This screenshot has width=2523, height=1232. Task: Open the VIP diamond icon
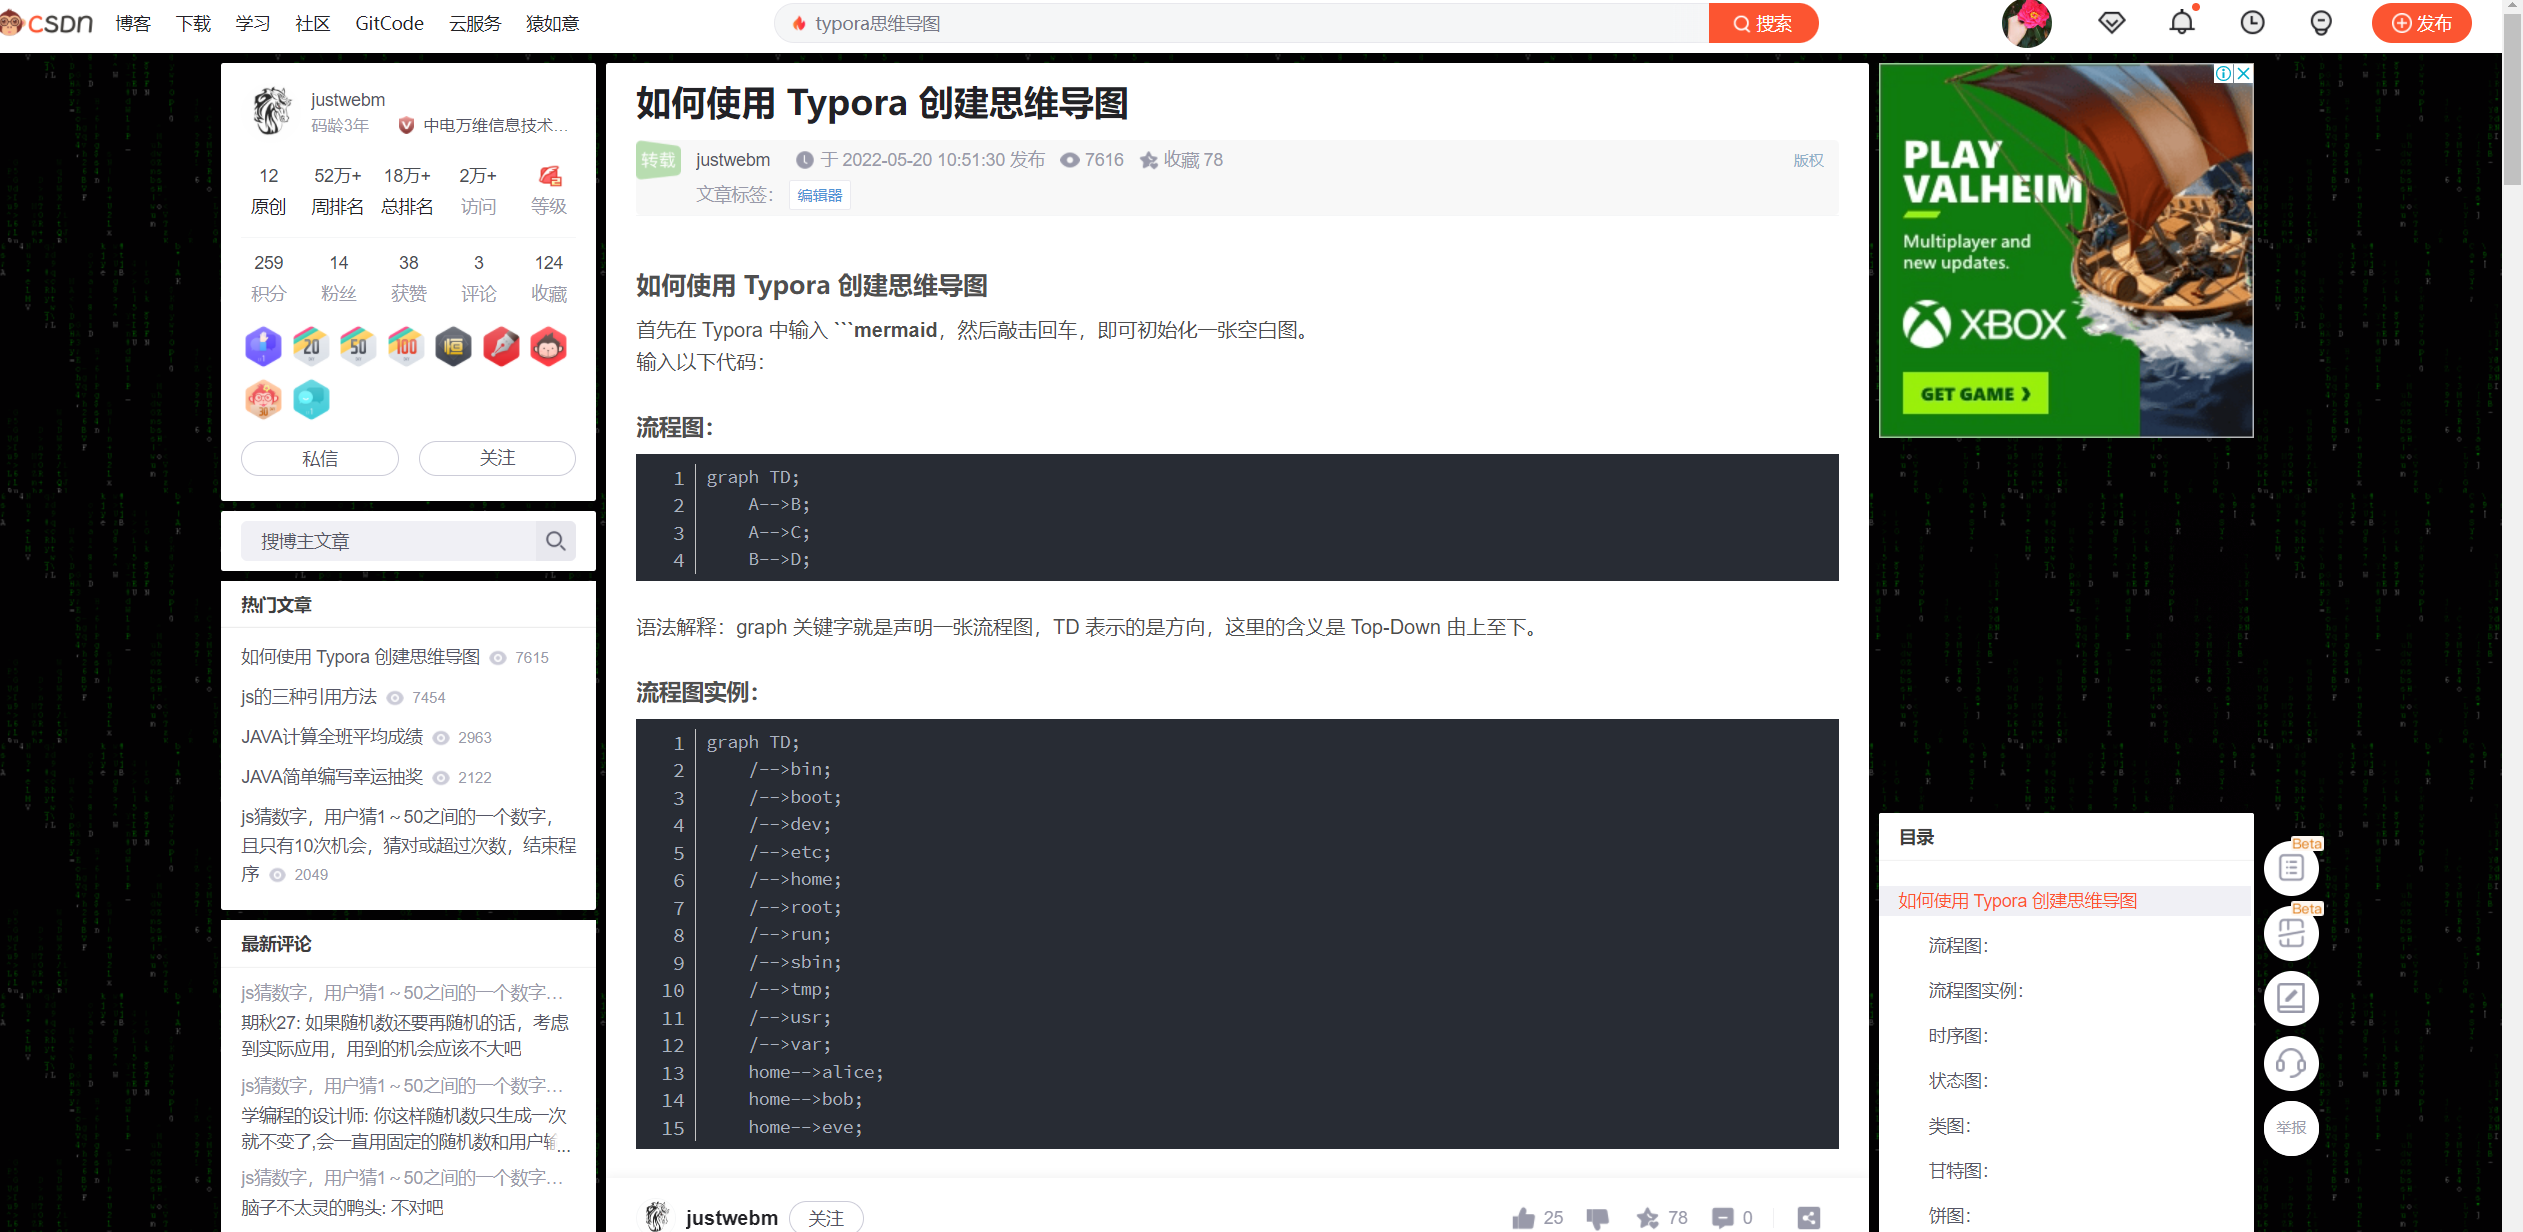pyautogui.click(x=2111, y=23)
